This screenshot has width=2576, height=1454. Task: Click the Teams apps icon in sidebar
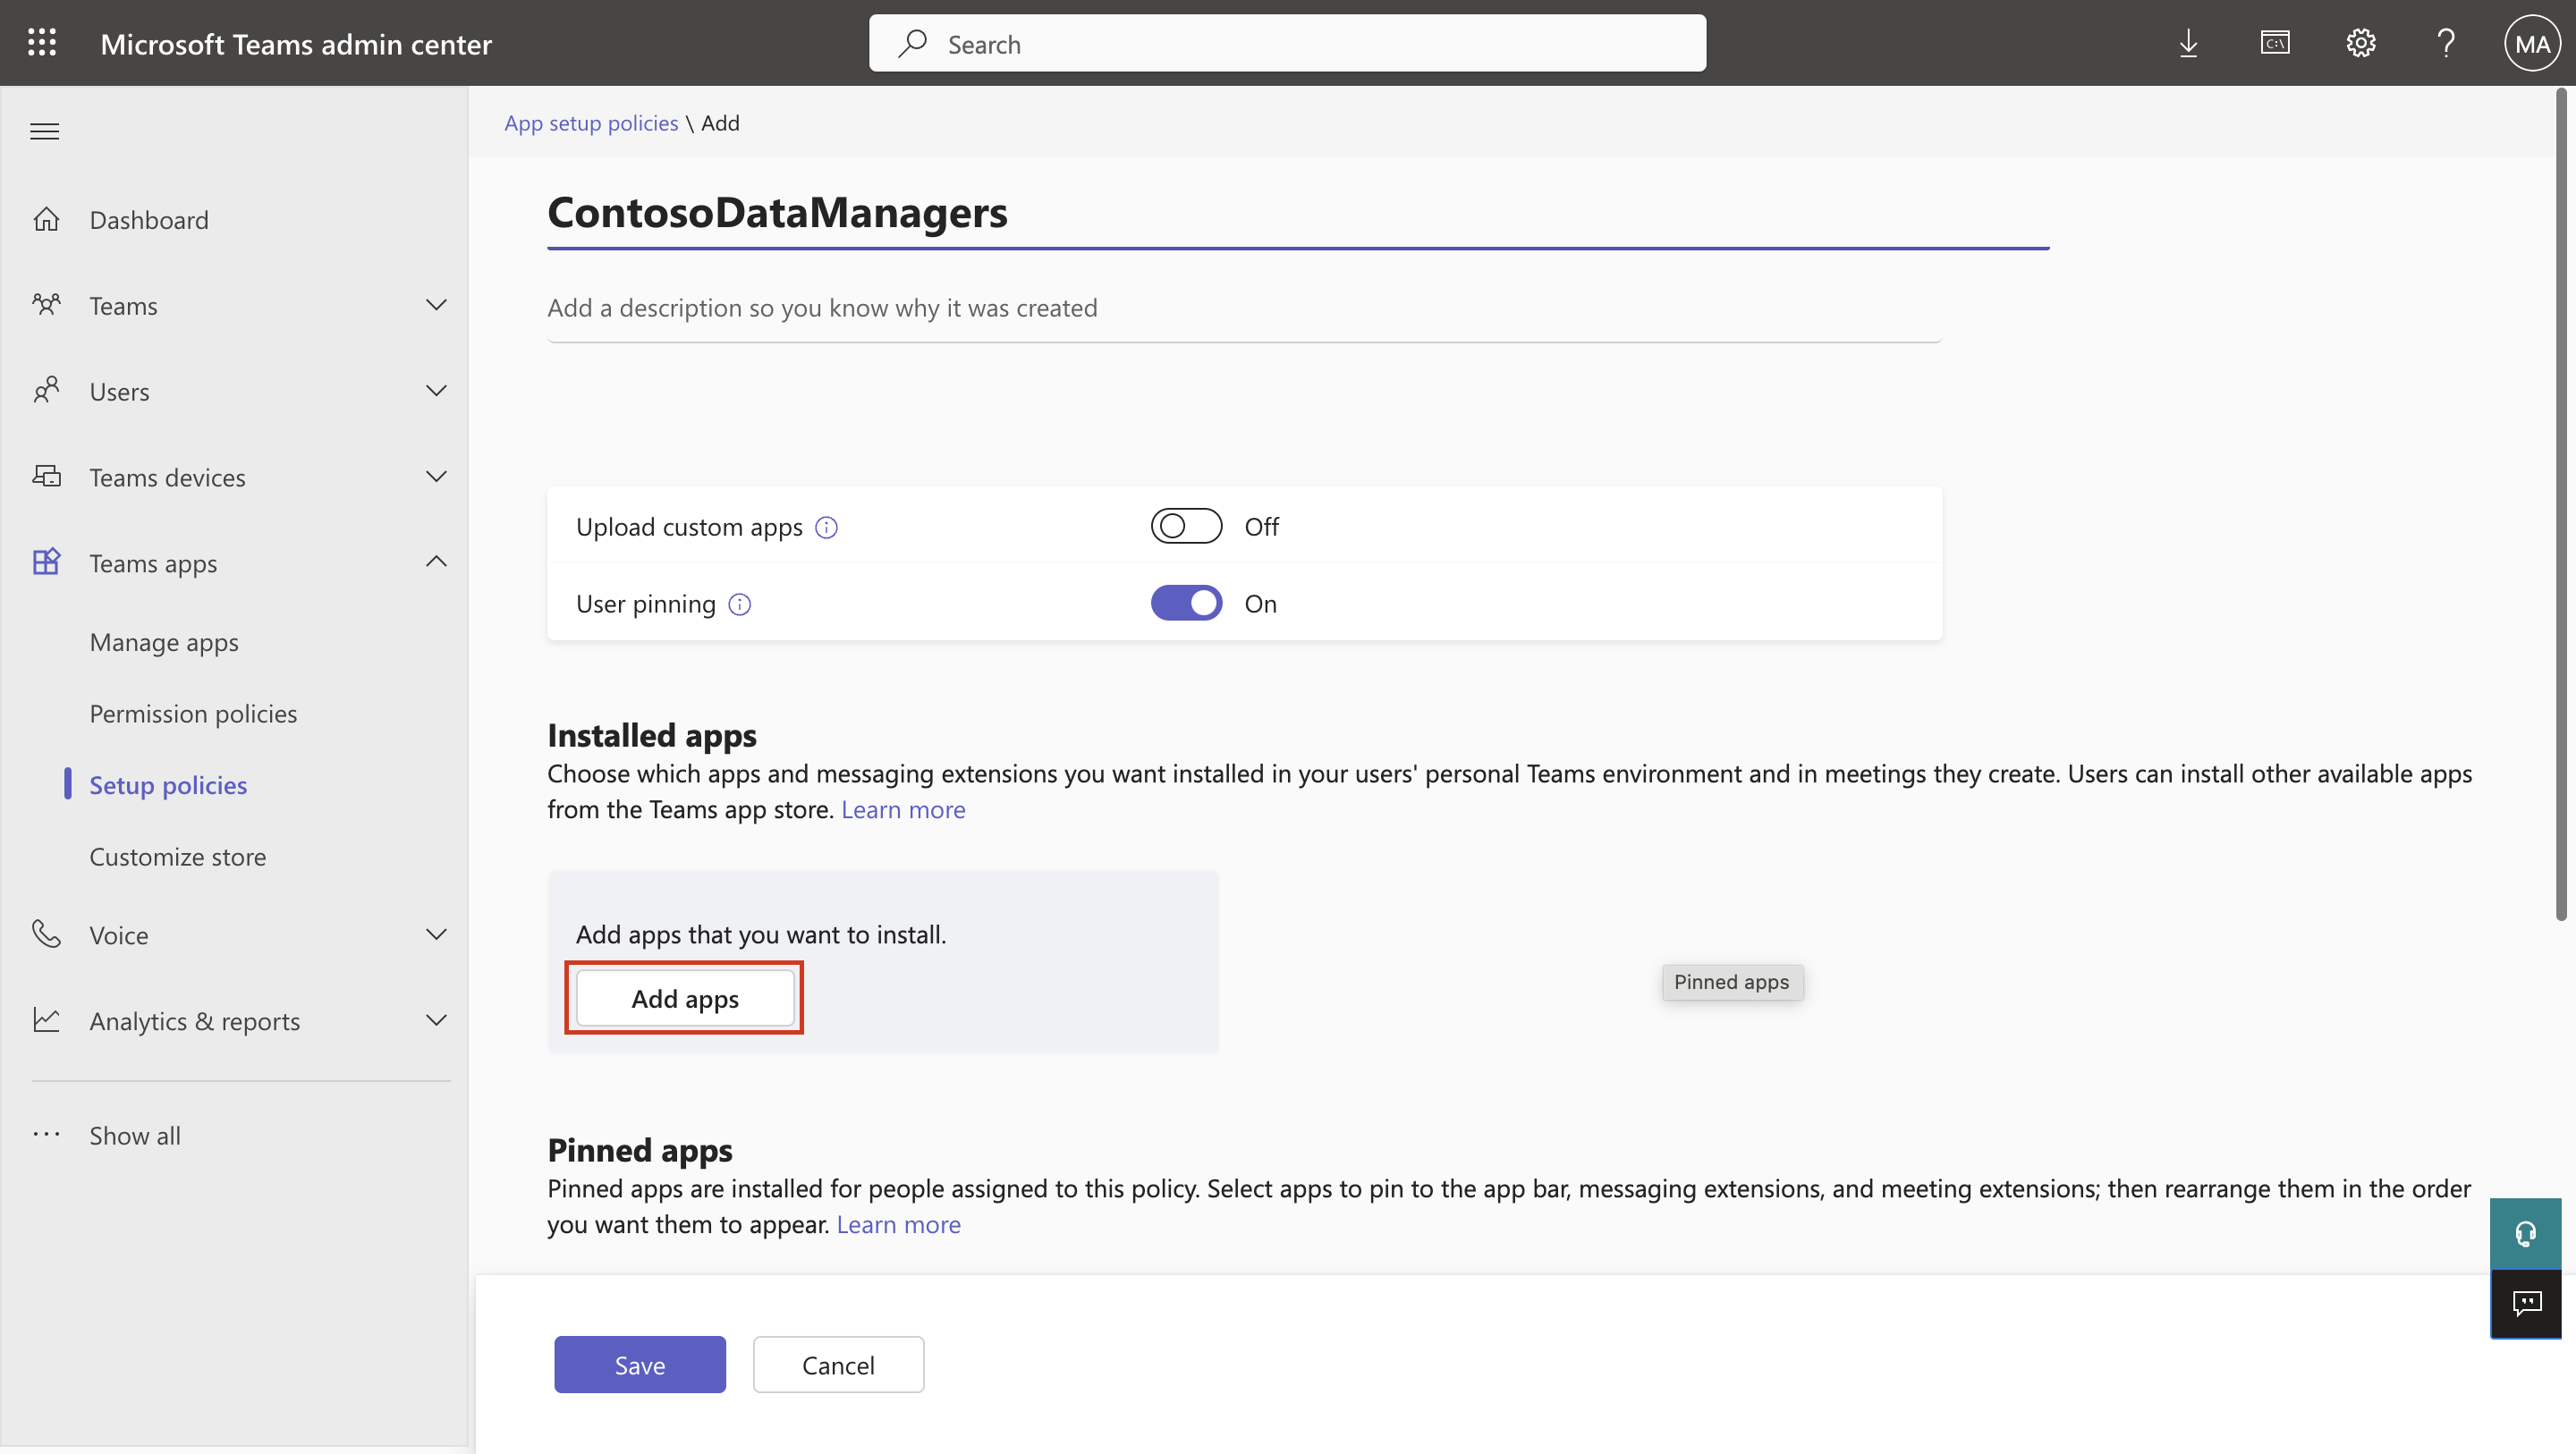[47, 562]
